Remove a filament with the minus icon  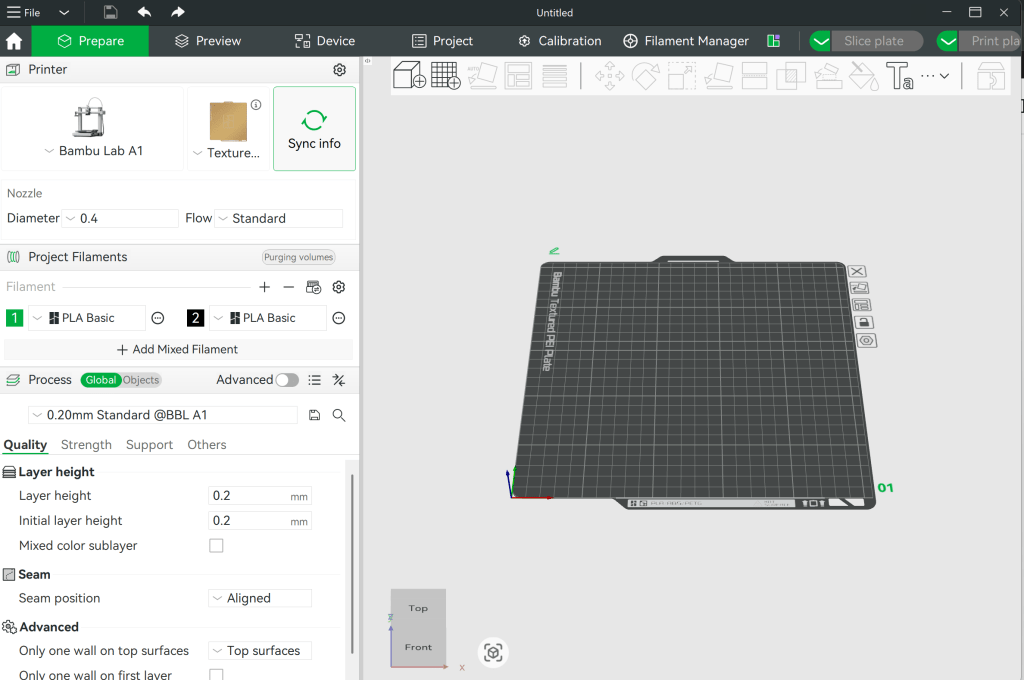coord(289,287)
